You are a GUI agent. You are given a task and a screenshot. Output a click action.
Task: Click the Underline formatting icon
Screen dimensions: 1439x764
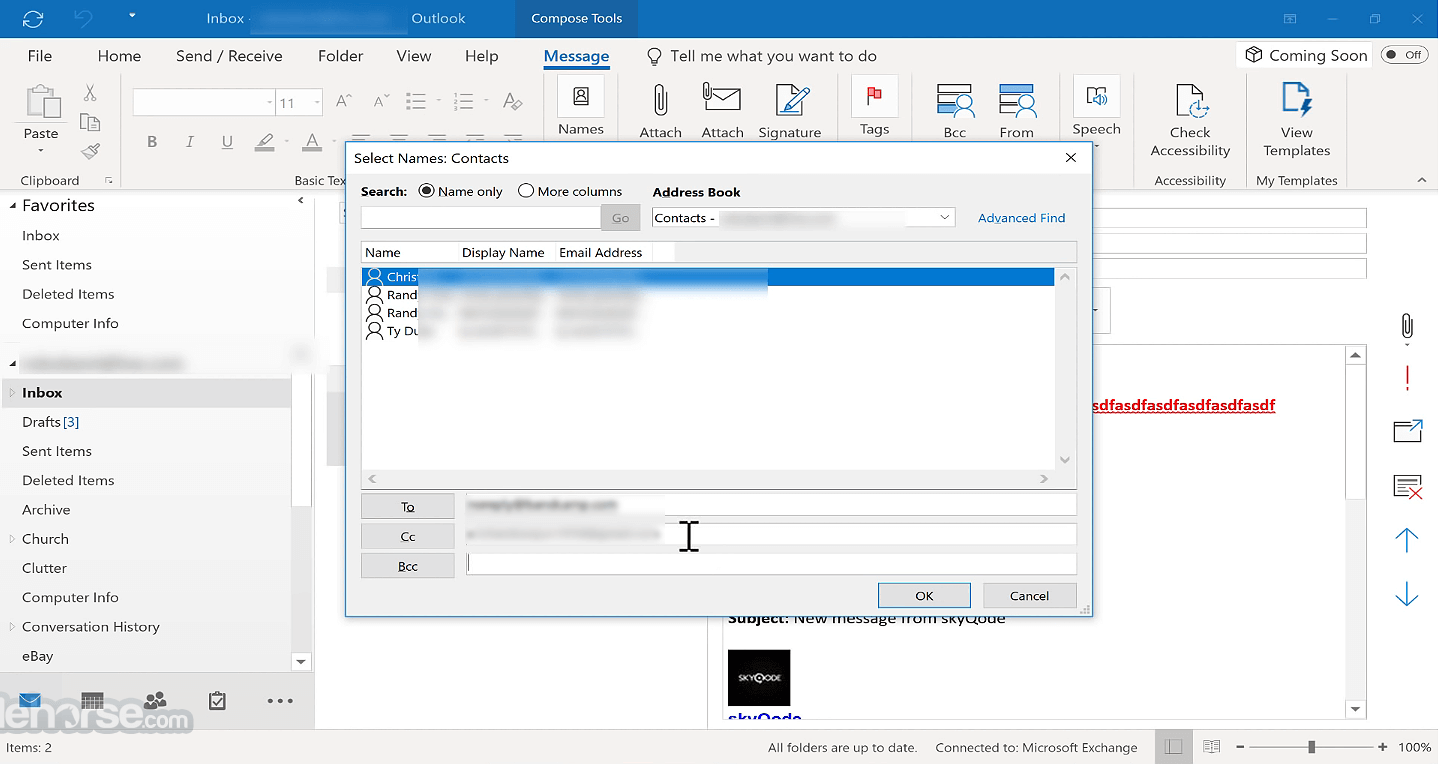click(227, 142)
